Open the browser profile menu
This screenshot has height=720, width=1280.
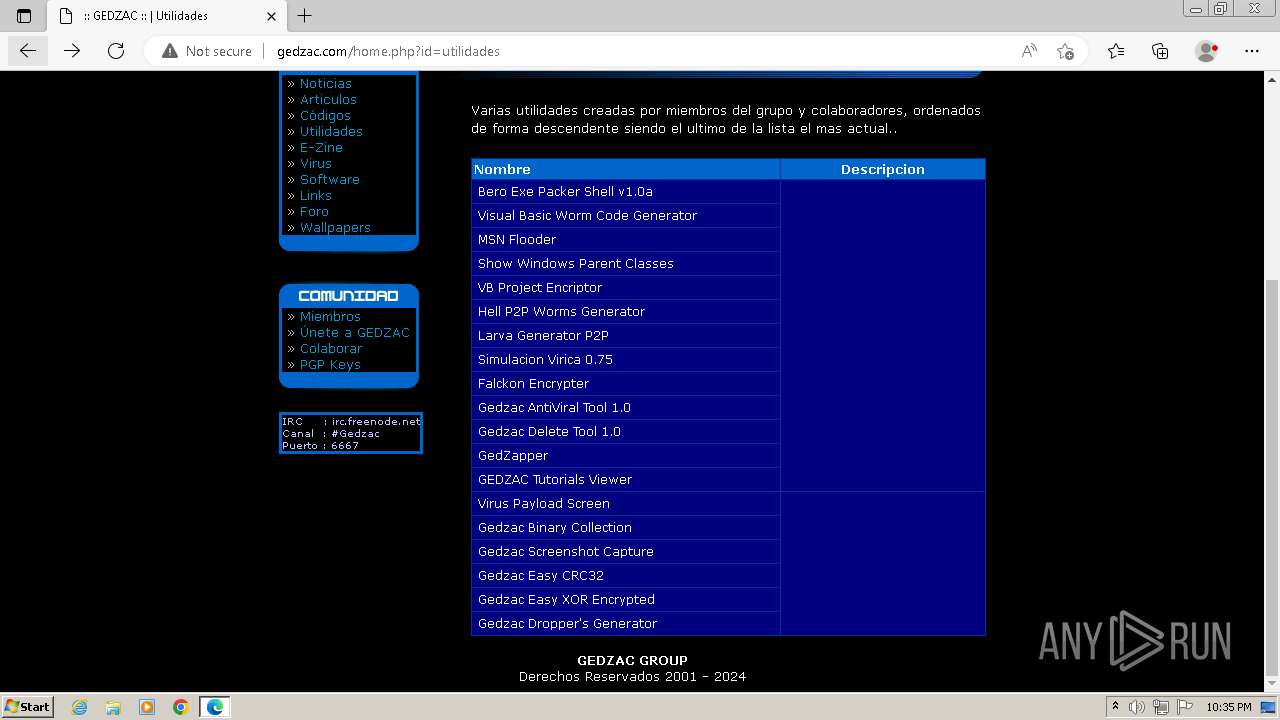point(1206,51)
